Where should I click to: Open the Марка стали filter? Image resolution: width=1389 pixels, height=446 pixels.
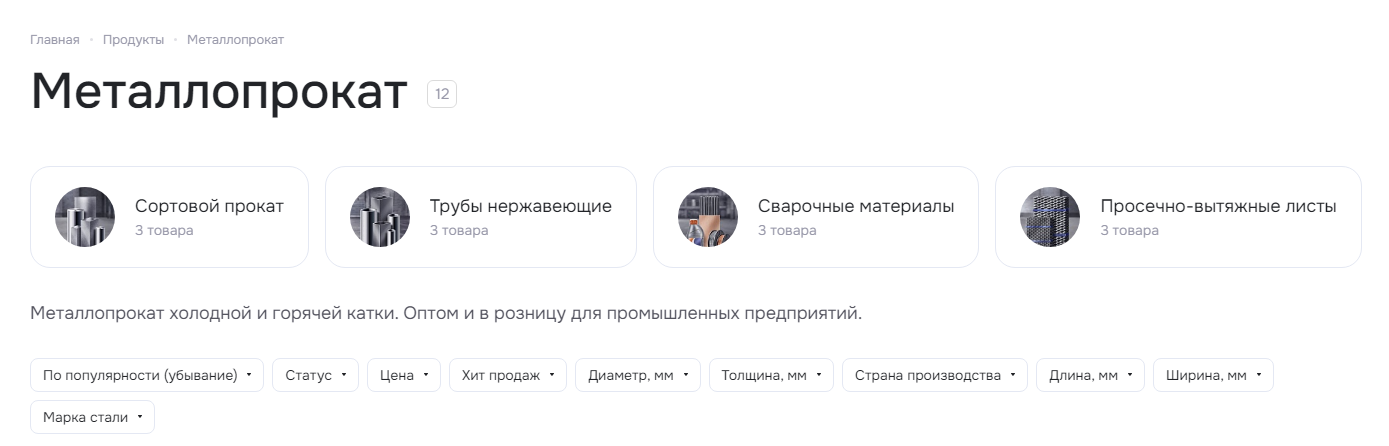pyautogui.click(x=92, y=417)
